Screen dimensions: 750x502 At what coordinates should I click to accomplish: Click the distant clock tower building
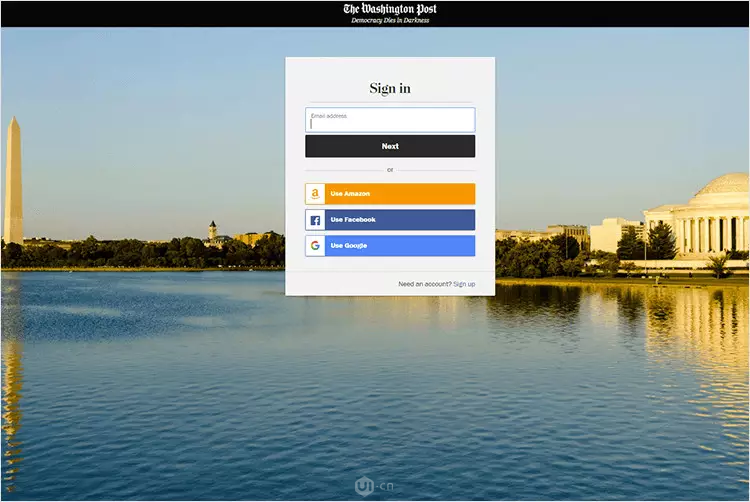coord(213,232)
